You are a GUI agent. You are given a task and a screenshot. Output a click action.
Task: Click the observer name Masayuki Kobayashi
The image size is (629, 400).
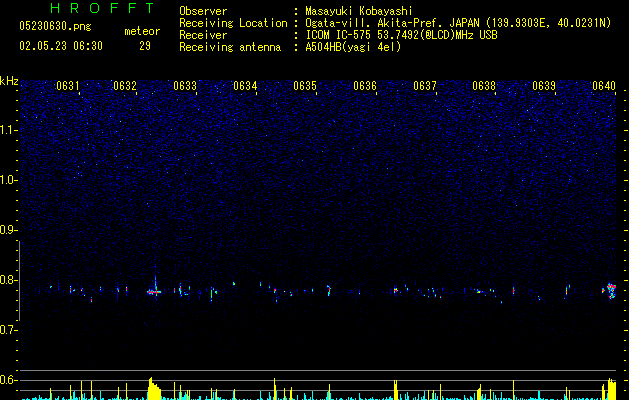pos(359,11)
